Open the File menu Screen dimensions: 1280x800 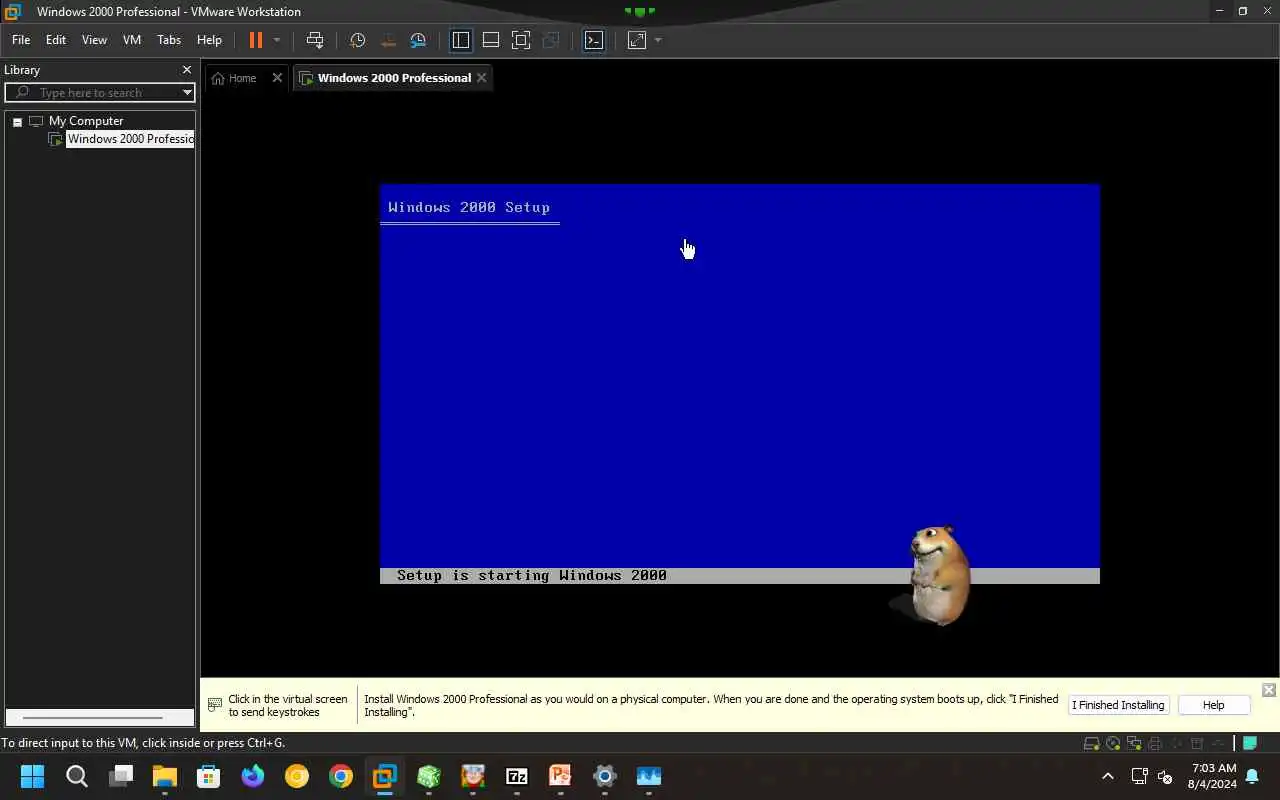pos(21,40)
